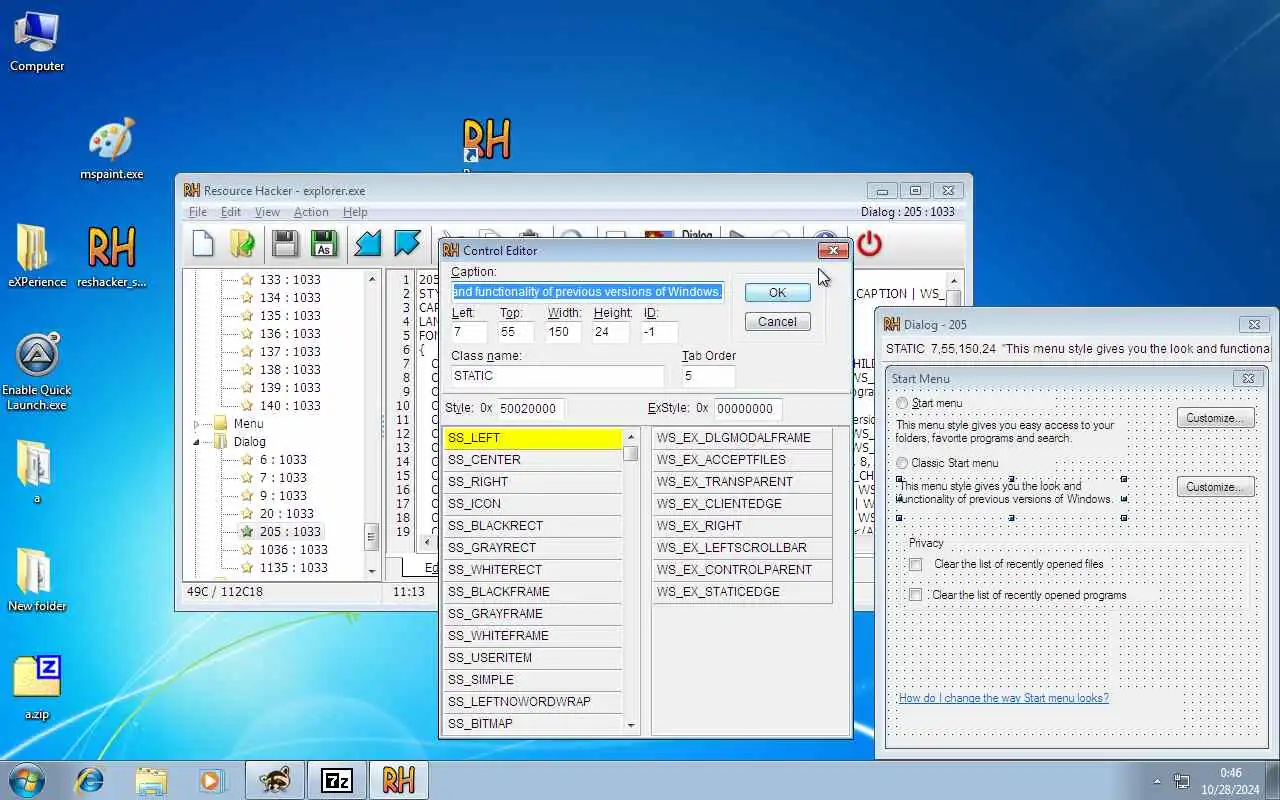Toggle the SS_RIGHT style flag
The image size is (1280, 800).
[x=533, y=482]
